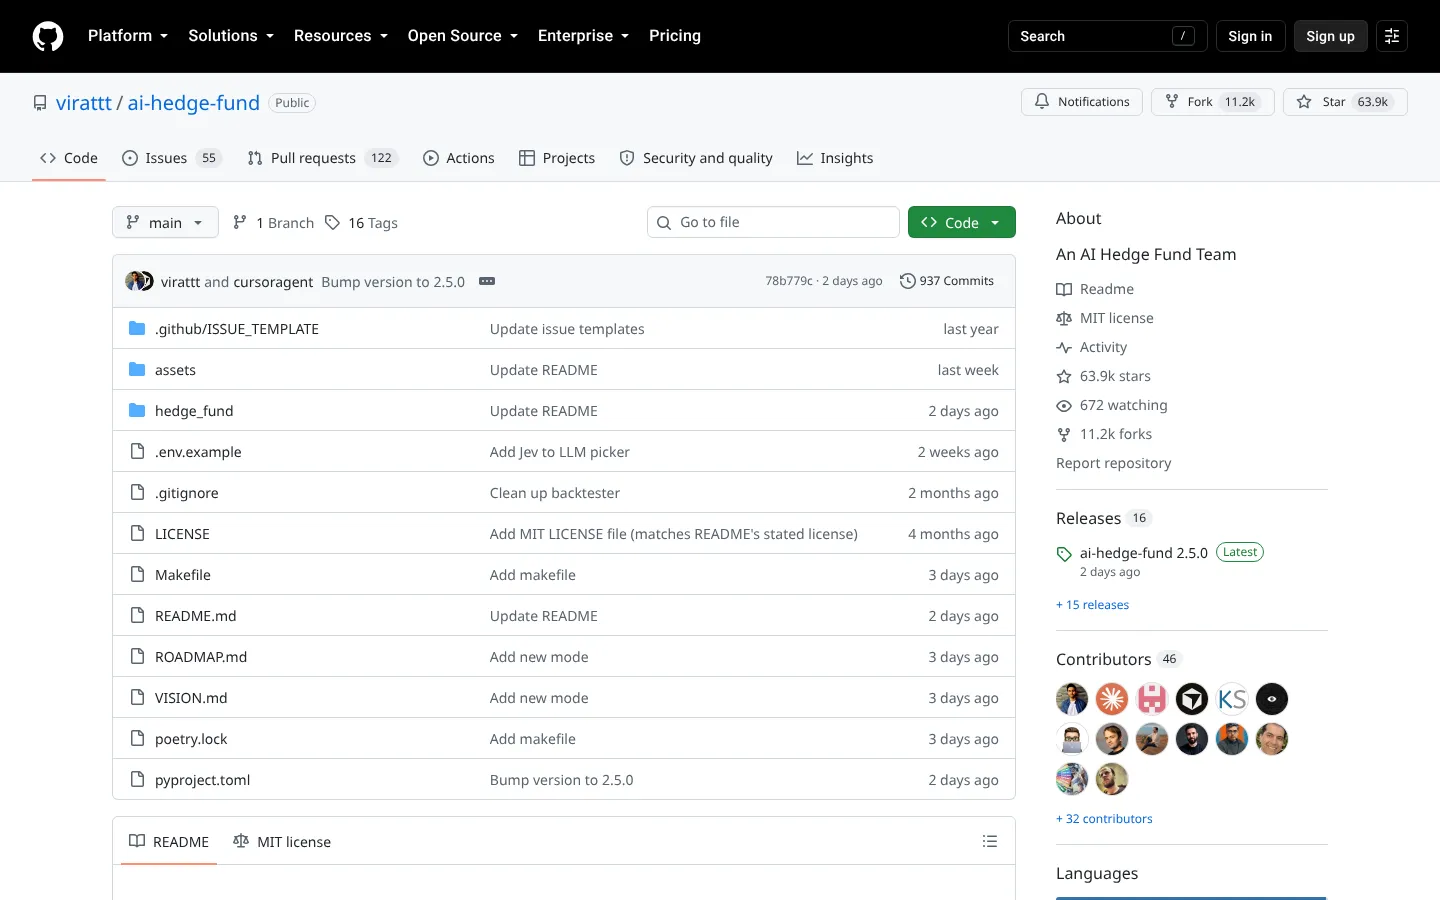
Task: Star this repository
Action: tap(1345, 102)
